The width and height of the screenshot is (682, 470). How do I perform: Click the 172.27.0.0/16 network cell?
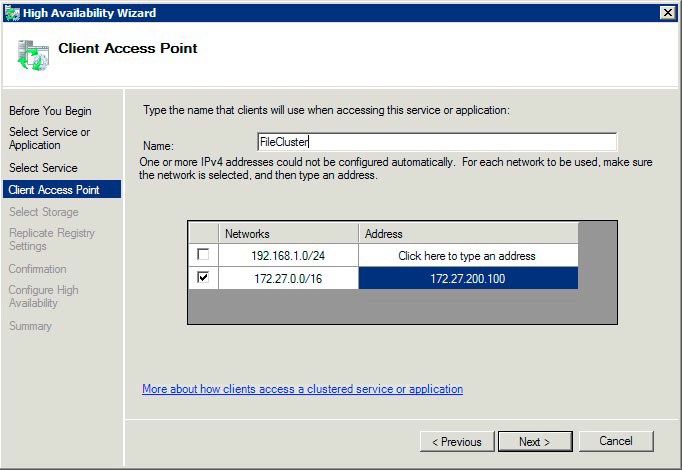point(288,278)
